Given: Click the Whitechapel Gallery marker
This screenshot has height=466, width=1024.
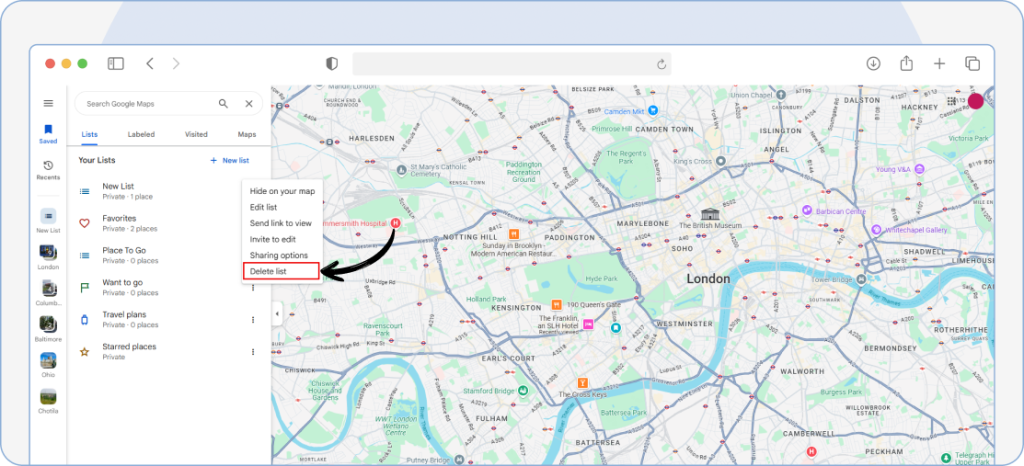Looking at the screenshot, I should click(x=876, y=230).
